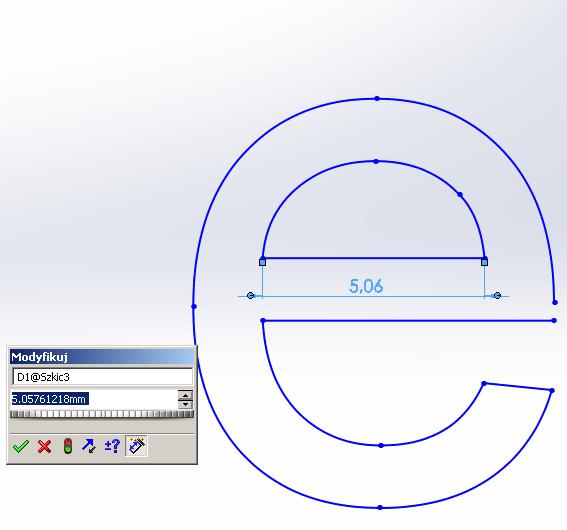Increase value with spinner up arrow
Image resolution: width=567 pixels, height=530 pixels.
point(185,395)
